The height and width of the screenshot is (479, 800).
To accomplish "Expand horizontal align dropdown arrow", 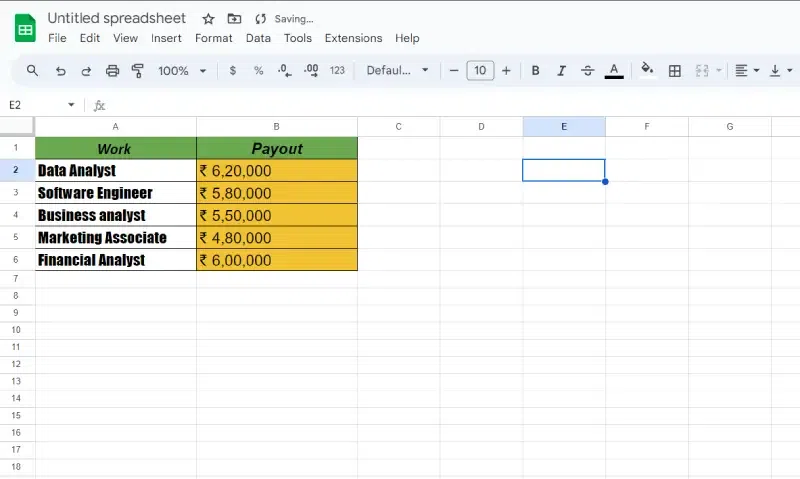I will point(757,70).
